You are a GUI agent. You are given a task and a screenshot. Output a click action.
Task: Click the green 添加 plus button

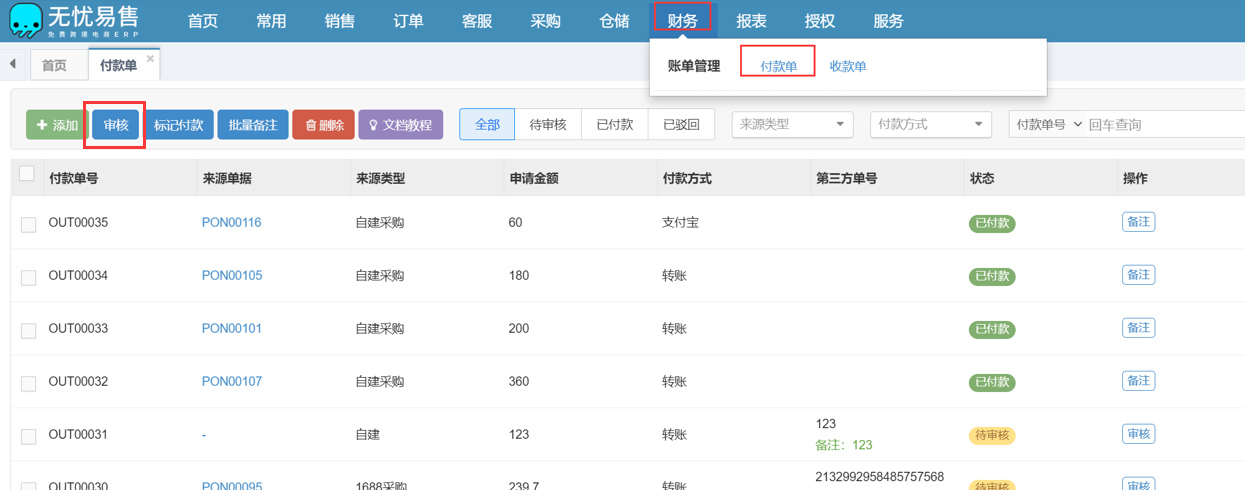[56, 125]
